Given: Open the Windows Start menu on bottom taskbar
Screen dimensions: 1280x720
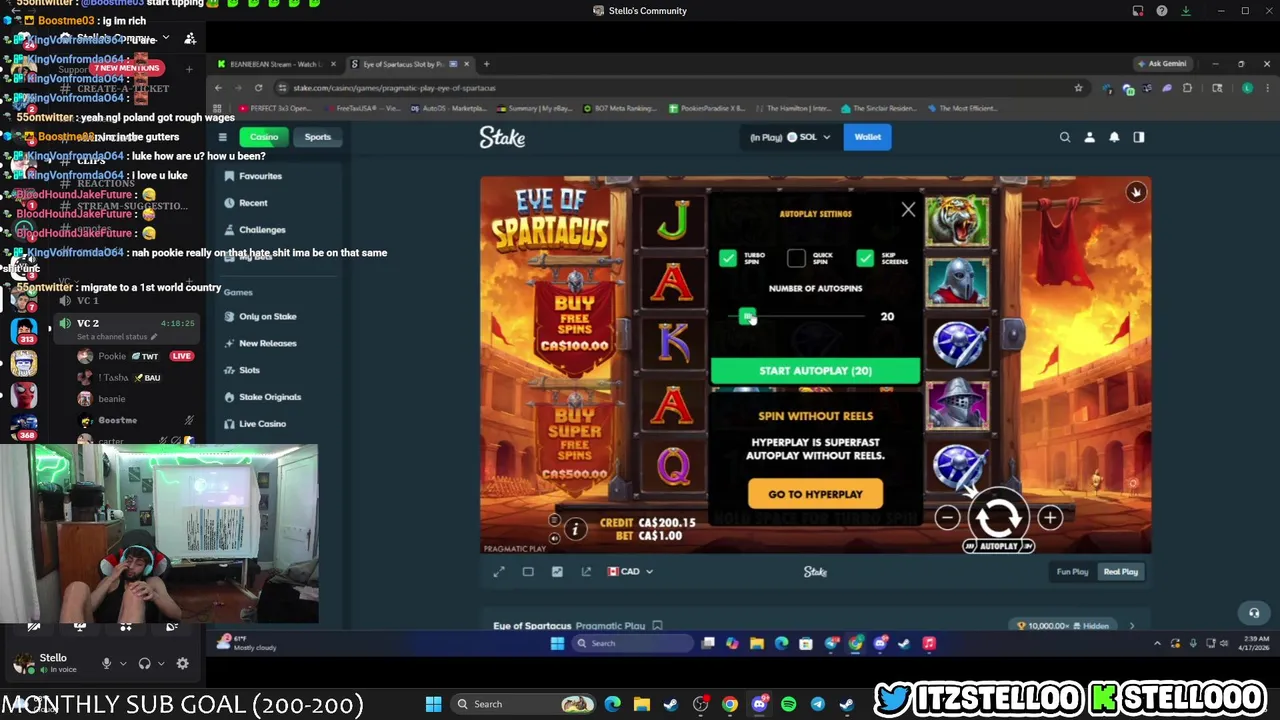Looking at the screenshot, I should click(433, 704).
